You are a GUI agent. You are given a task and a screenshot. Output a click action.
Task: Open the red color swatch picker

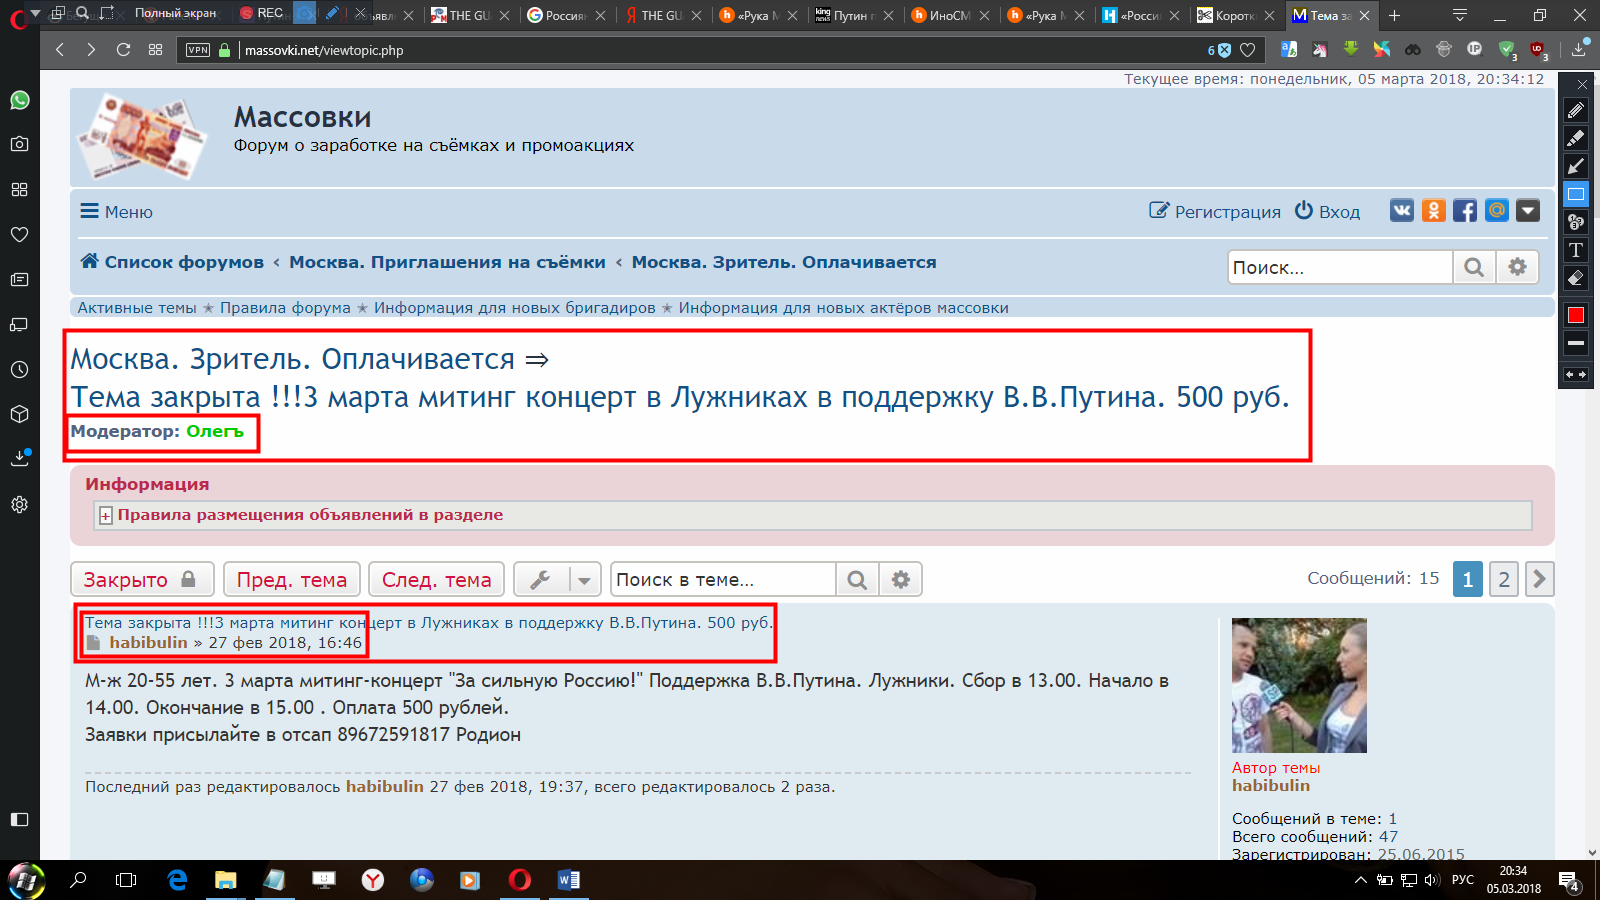[1576, 315]
